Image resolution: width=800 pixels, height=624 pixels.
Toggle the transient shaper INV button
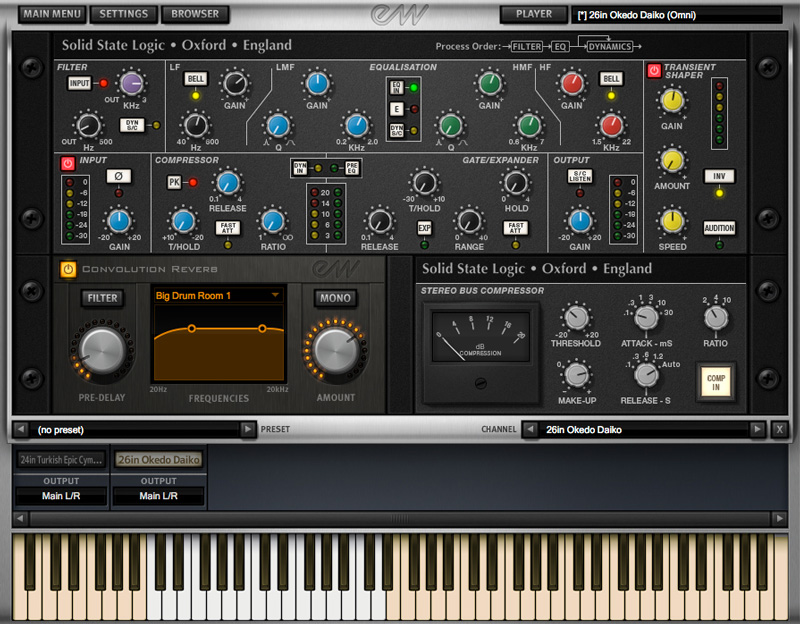(x=719, y=176)
